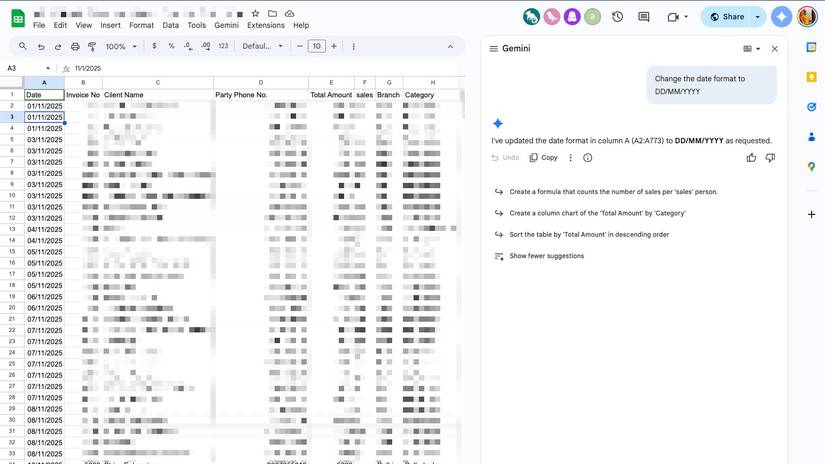The image size is (825, 464).
Task: Open version history clock icon
Action: [617, 17]
